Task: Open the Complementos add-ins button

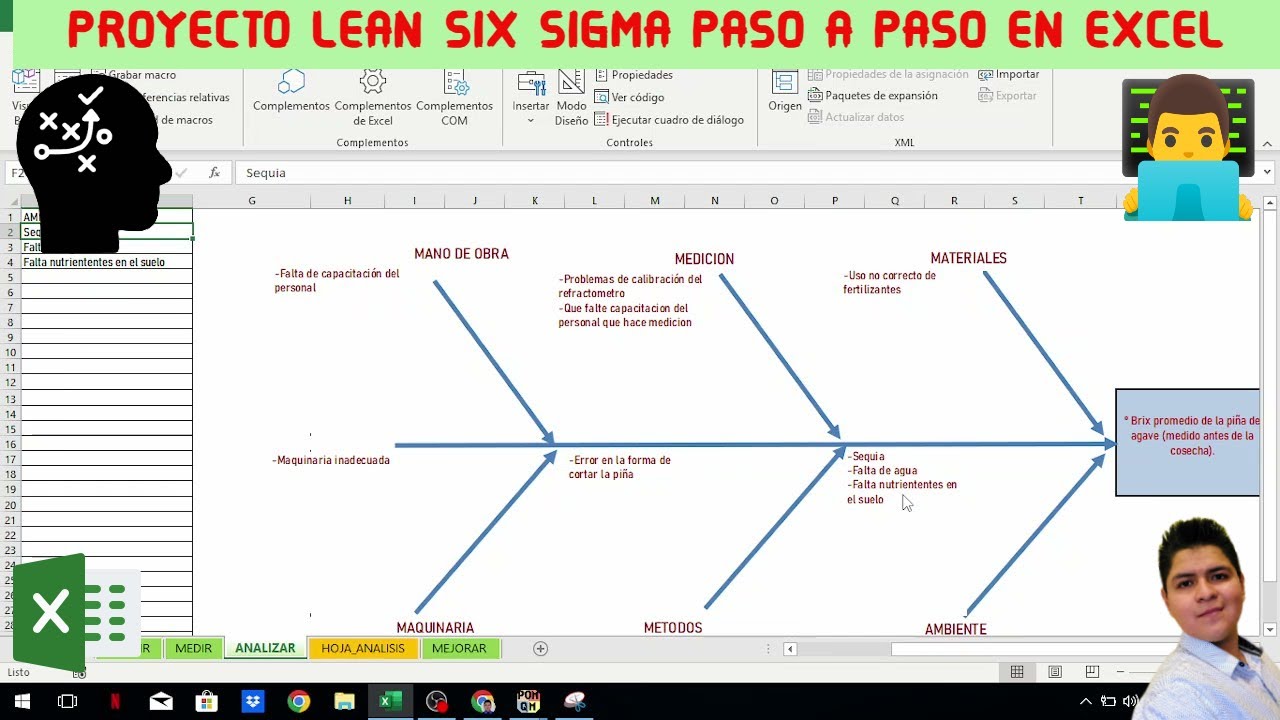Action: [291, 91]
